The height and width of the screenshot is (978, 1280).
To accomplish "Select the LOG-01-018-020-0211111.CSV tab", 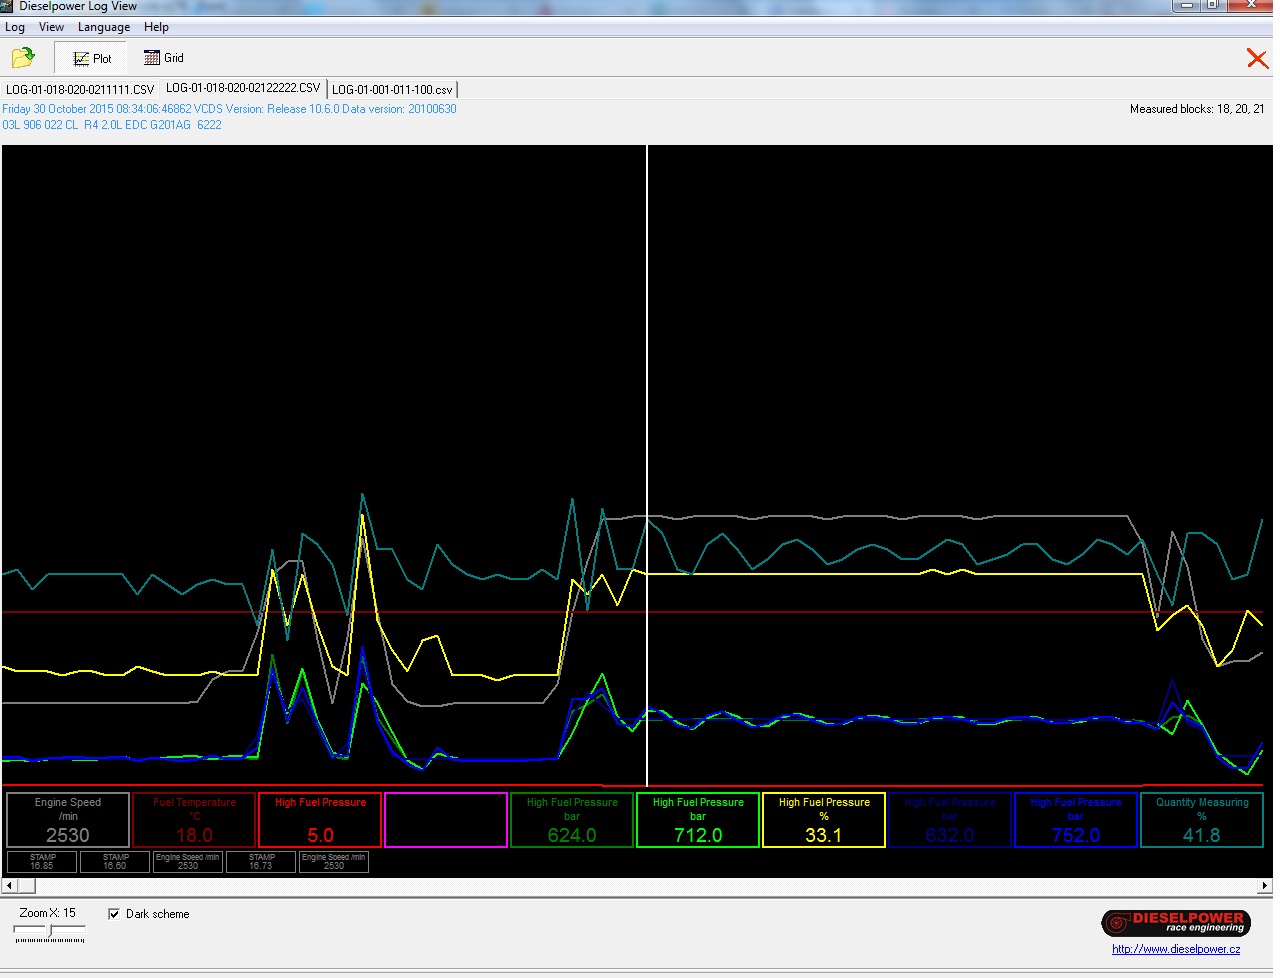I will pyautogui.click(x=80, y=90).
